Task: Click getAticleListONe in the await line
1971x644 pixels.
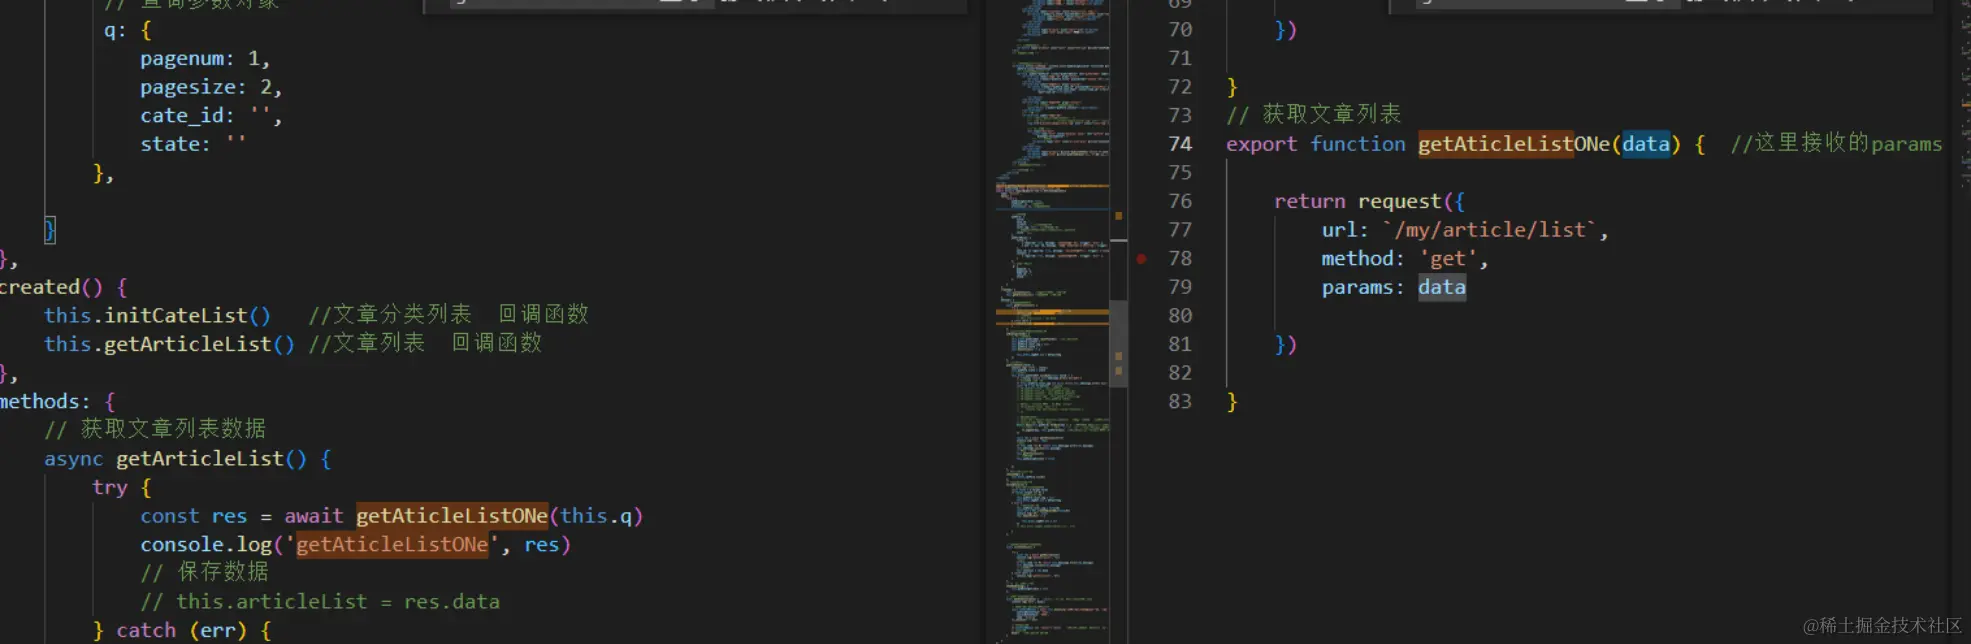Action: coord(452,516)
